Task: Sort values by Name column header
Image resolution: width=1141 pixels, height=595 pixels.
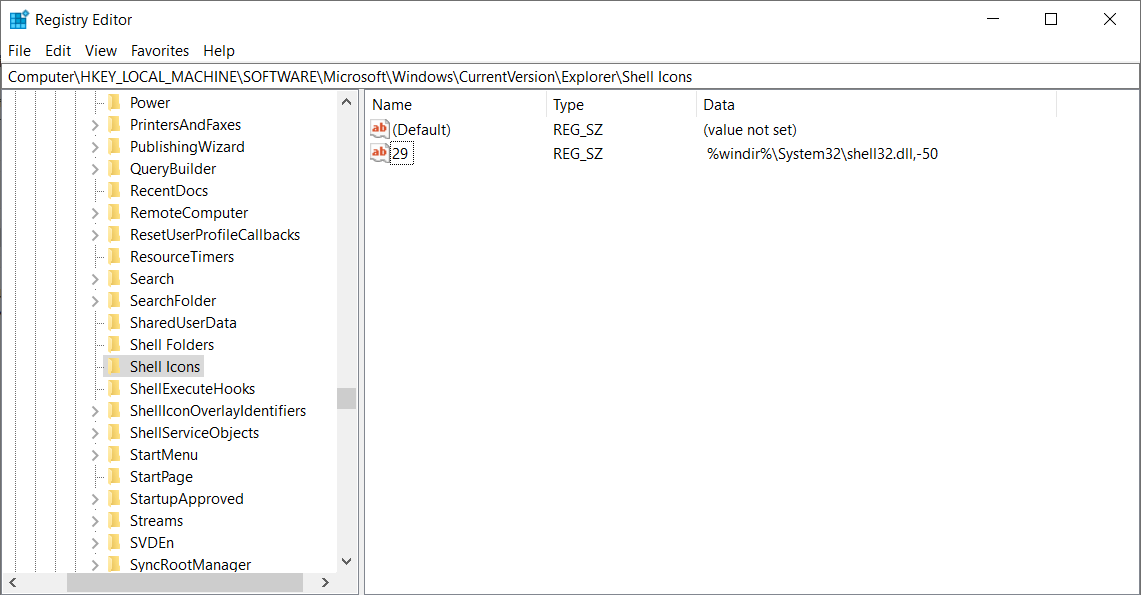Action: pos(455,105)
